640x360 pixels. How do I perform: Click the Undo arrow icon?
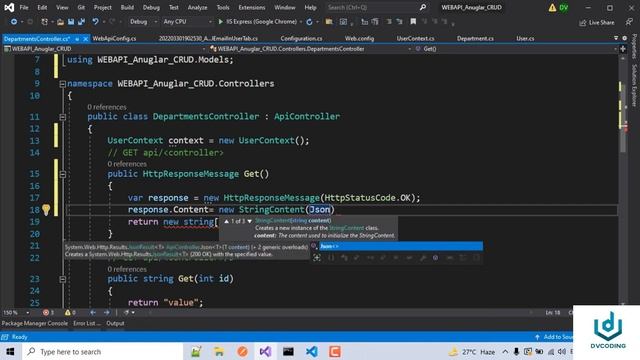(95, 22)
